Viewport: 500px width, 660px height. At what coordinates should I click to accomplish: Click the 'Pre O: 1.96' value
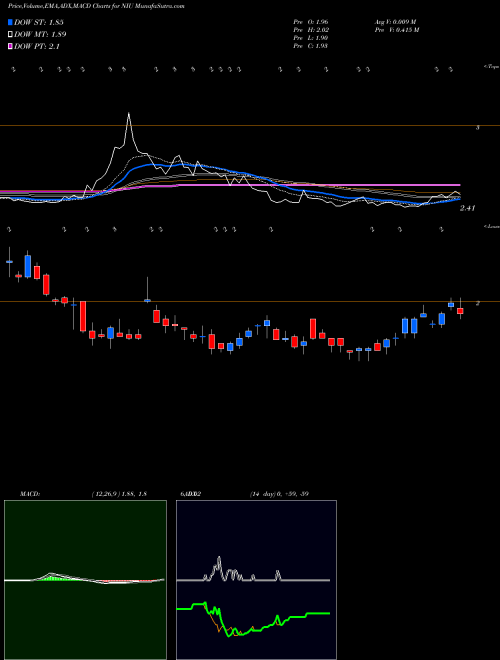coord(311,22)
